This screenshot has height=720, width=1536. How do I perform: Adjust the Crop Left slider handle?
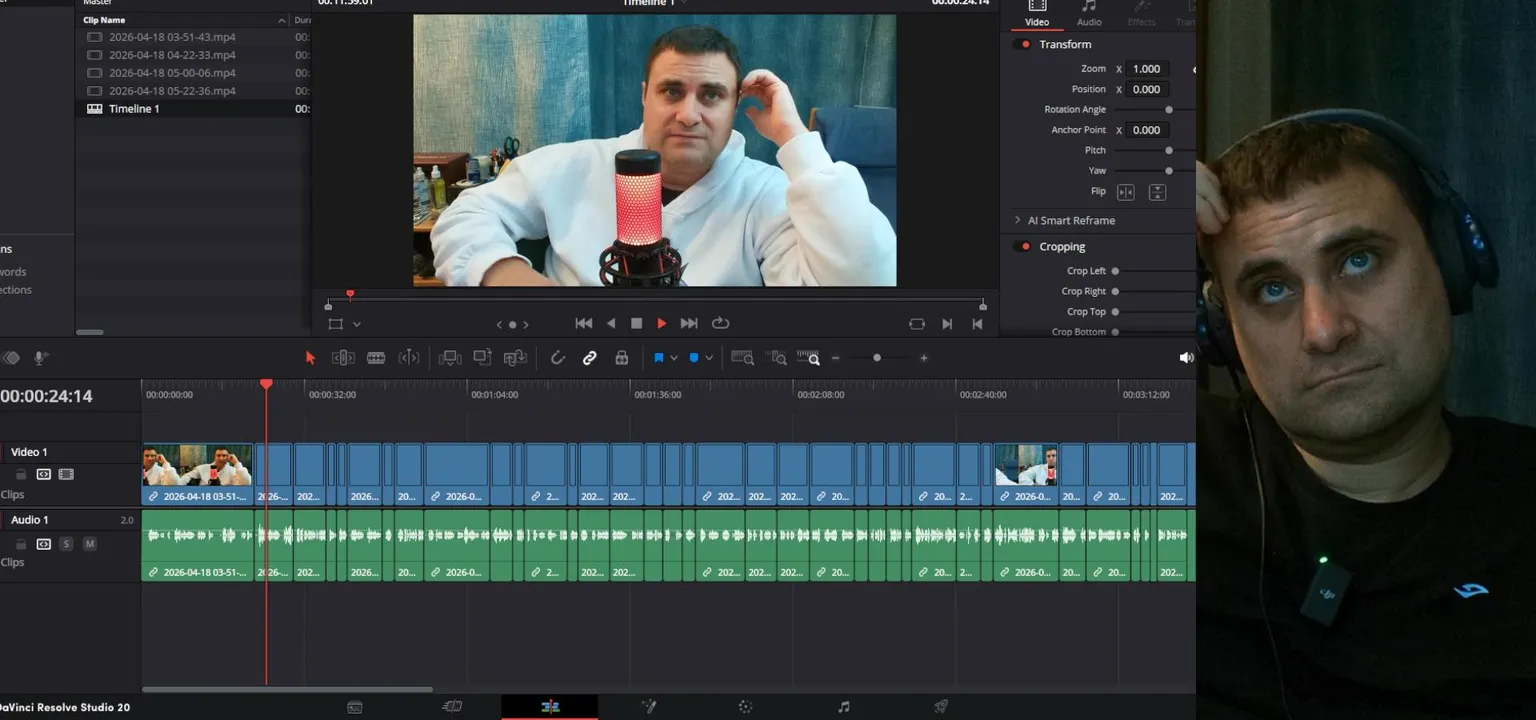point(1115,271)
